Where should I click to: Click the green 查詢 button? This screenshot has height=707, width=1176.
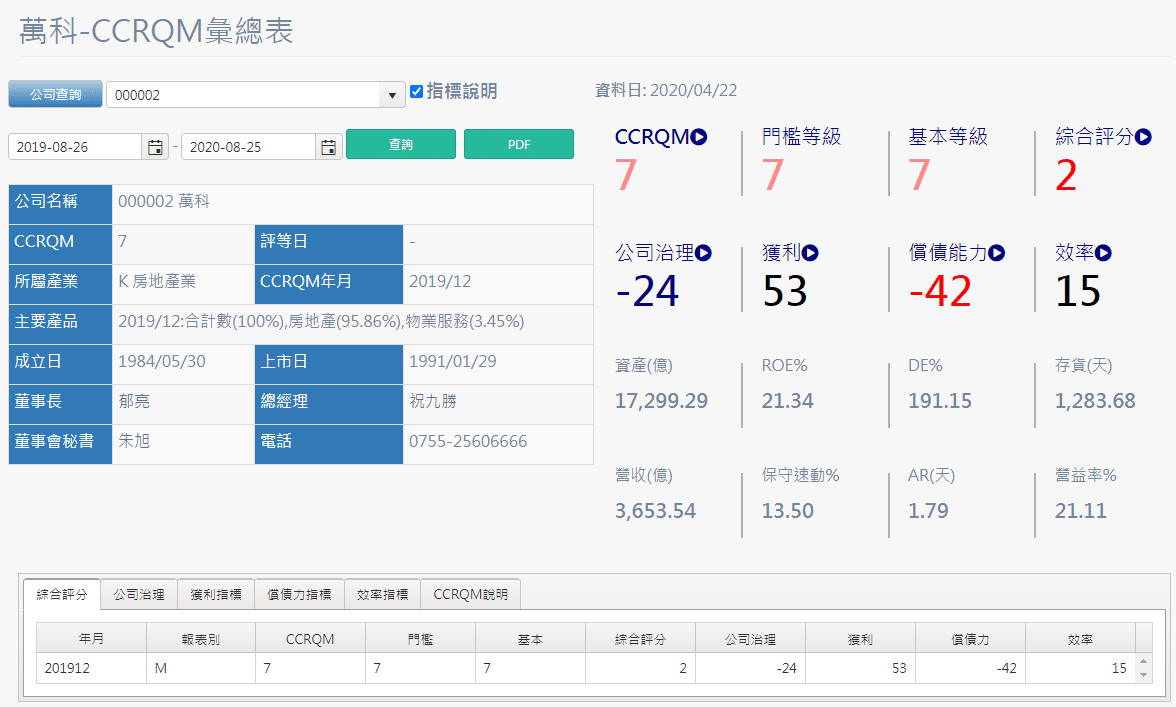[401, 145]
